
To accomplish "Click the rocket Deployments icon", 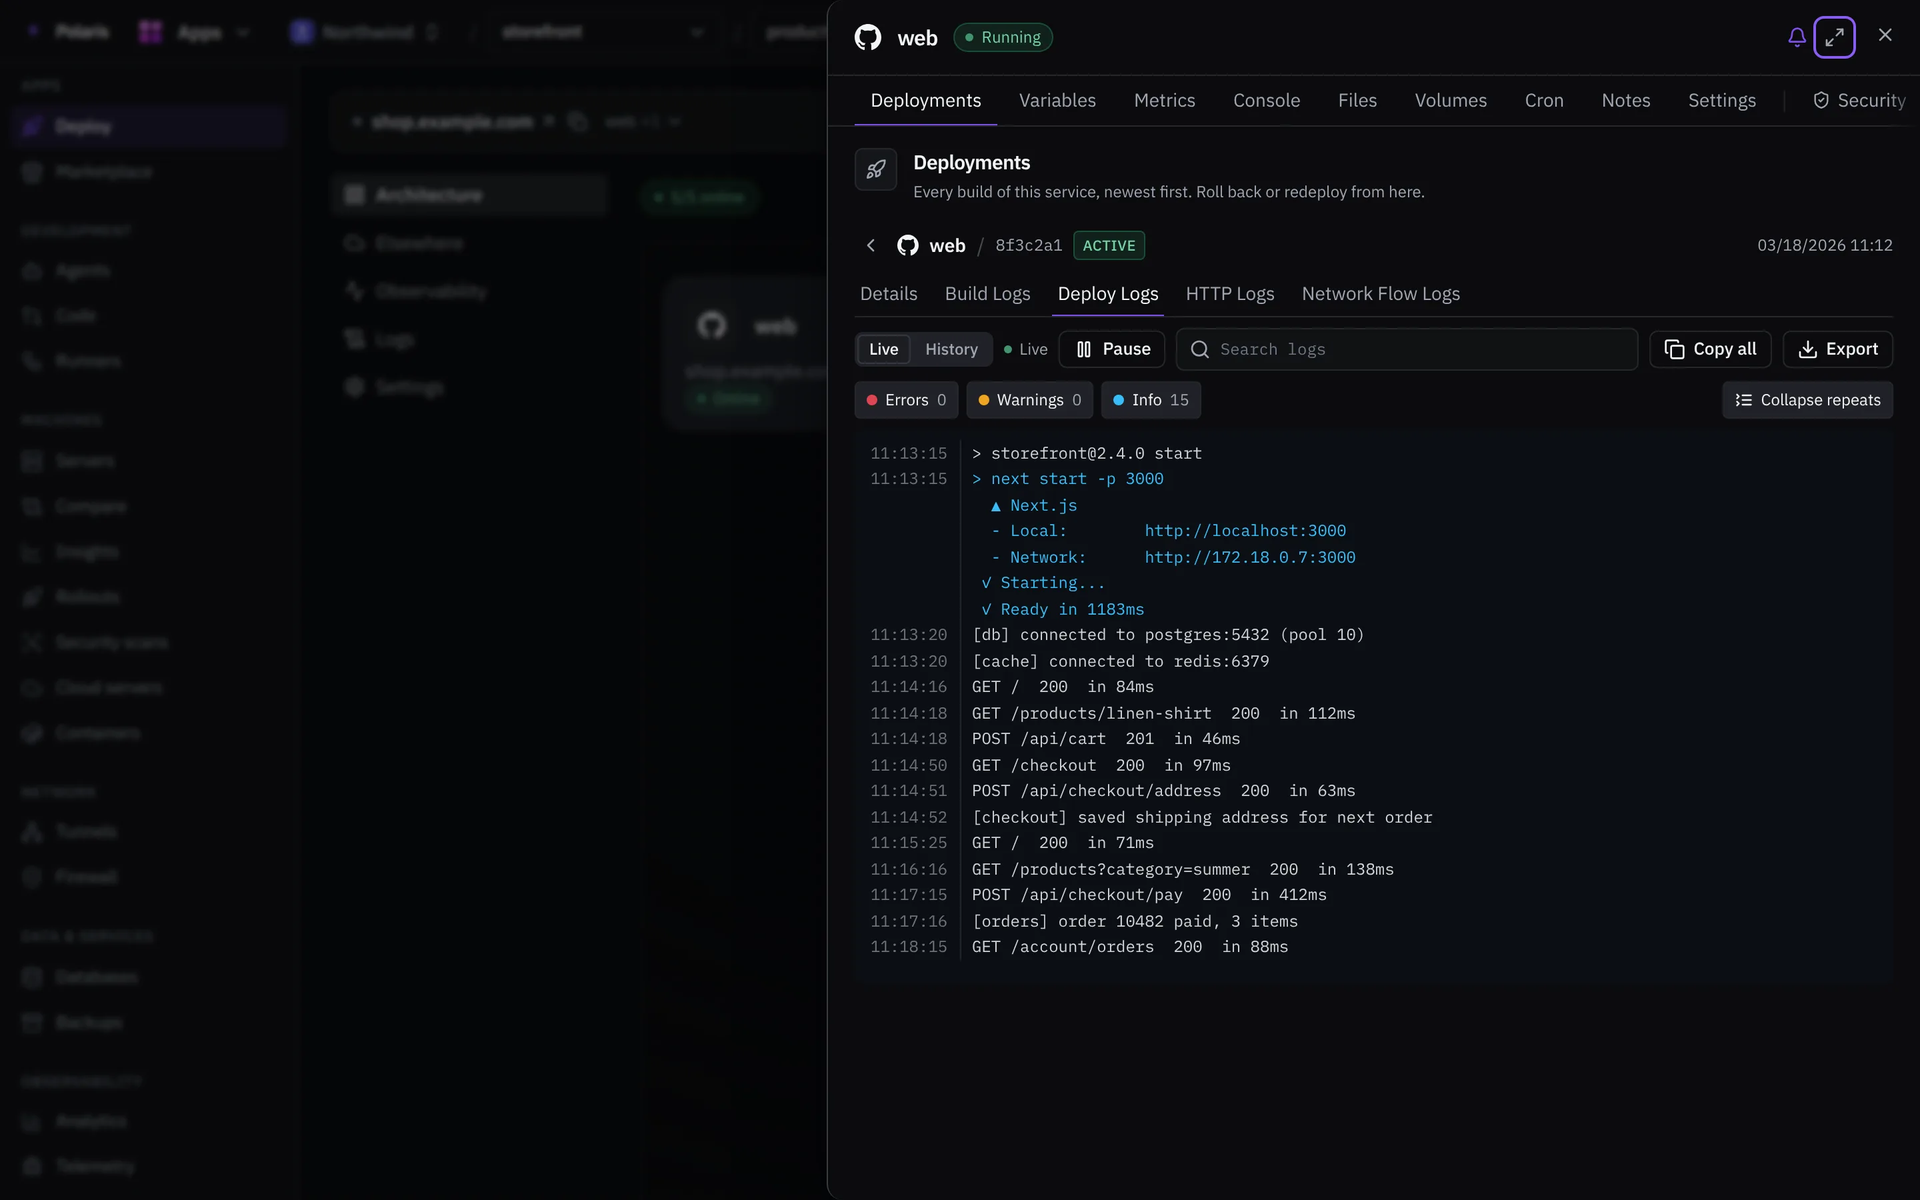I will coord(875,169).
